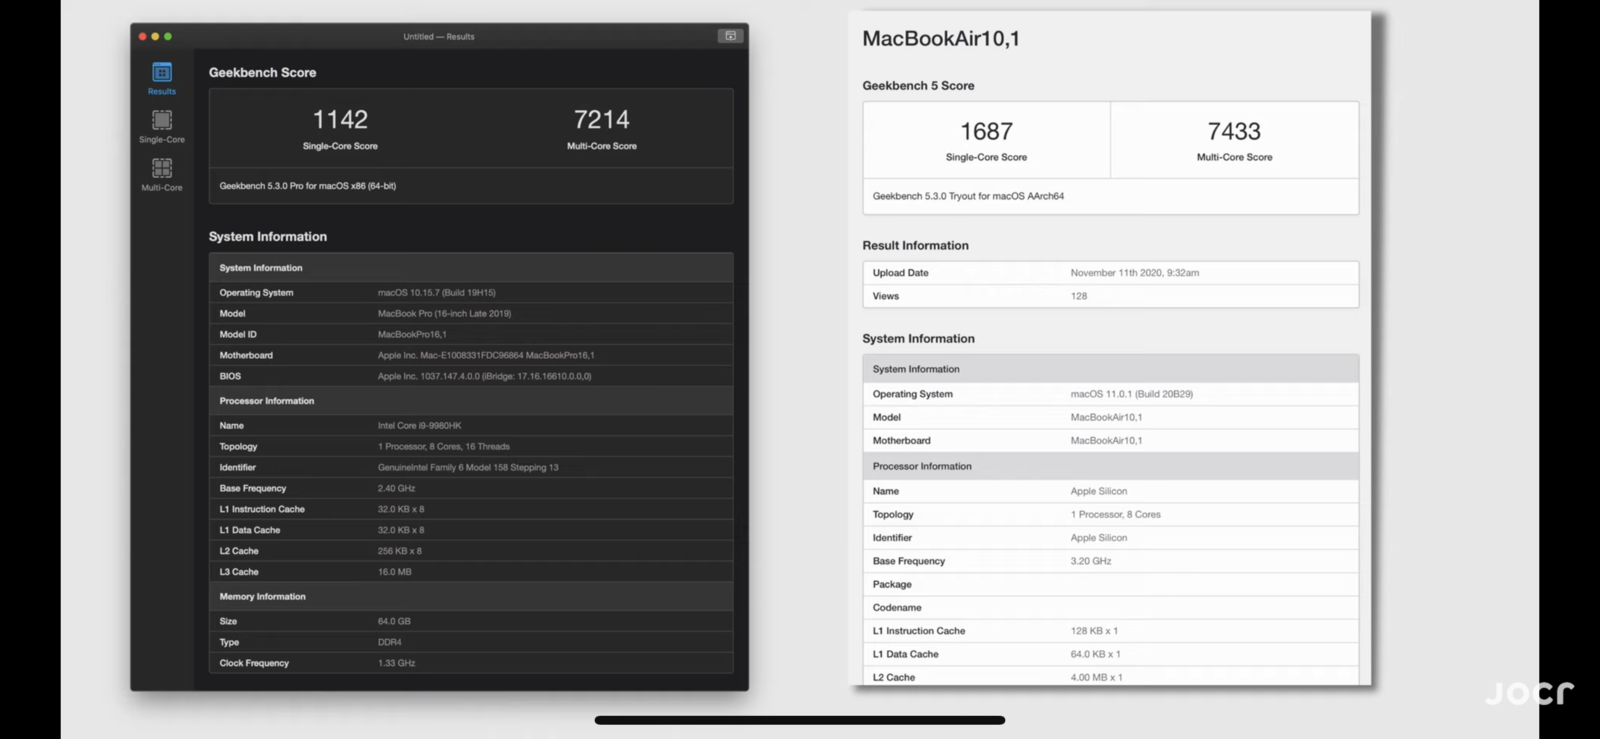Click the "Memory Information" header
Screen dimensions: 1600x739
[x=263, y=597]
